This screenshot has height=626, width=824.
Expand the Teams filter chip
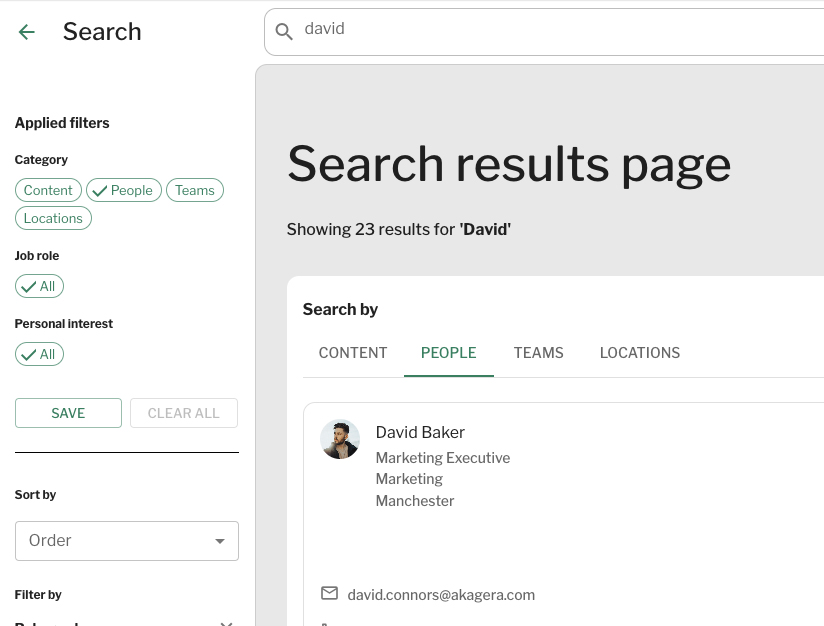pyautogui.click(x=194, y=190)
